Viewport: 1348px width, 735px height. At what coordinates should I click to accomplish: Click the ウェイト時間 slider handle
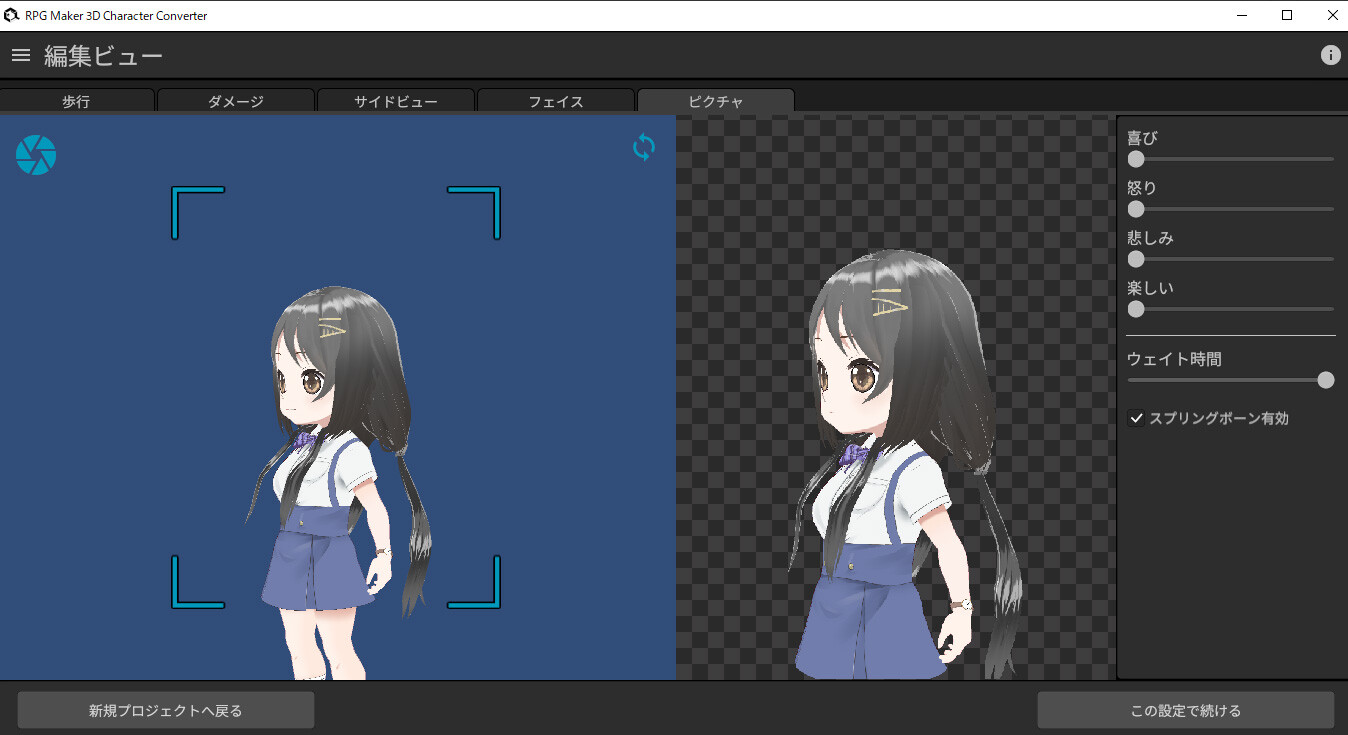1325,380
